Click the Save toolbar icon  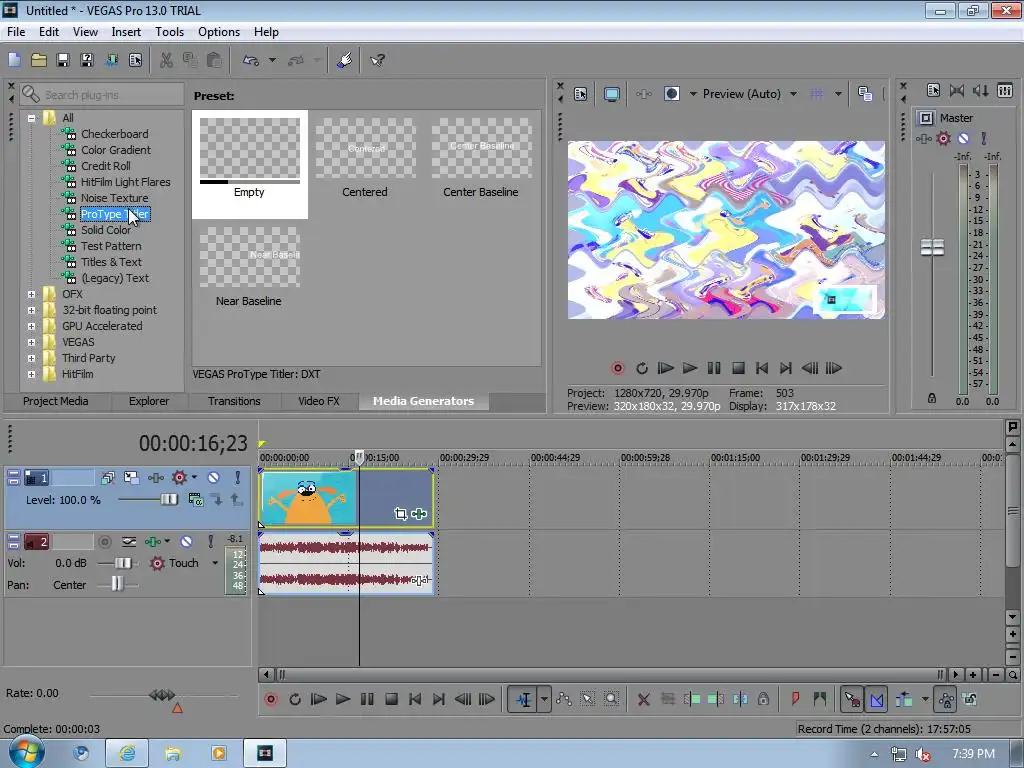(63, 60)
